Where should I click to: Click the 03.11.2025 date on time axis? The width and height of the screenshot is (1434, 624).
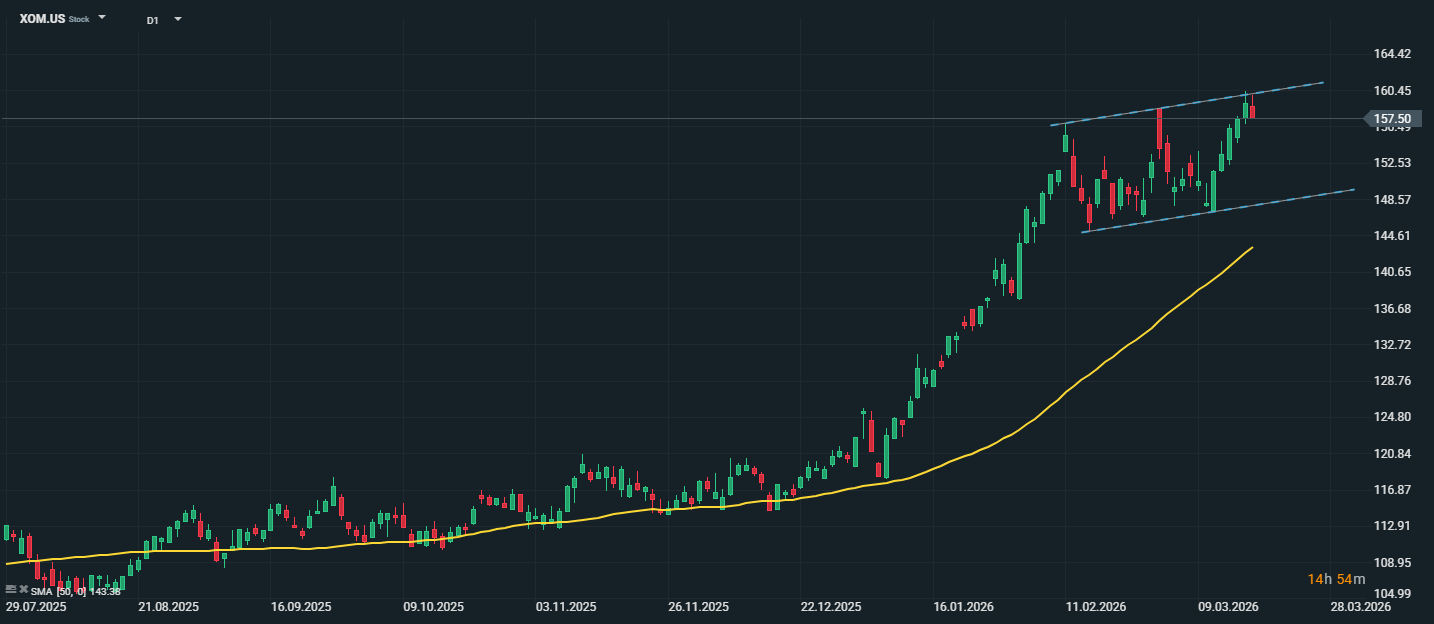pyautogui.click(x=565, y=607)
